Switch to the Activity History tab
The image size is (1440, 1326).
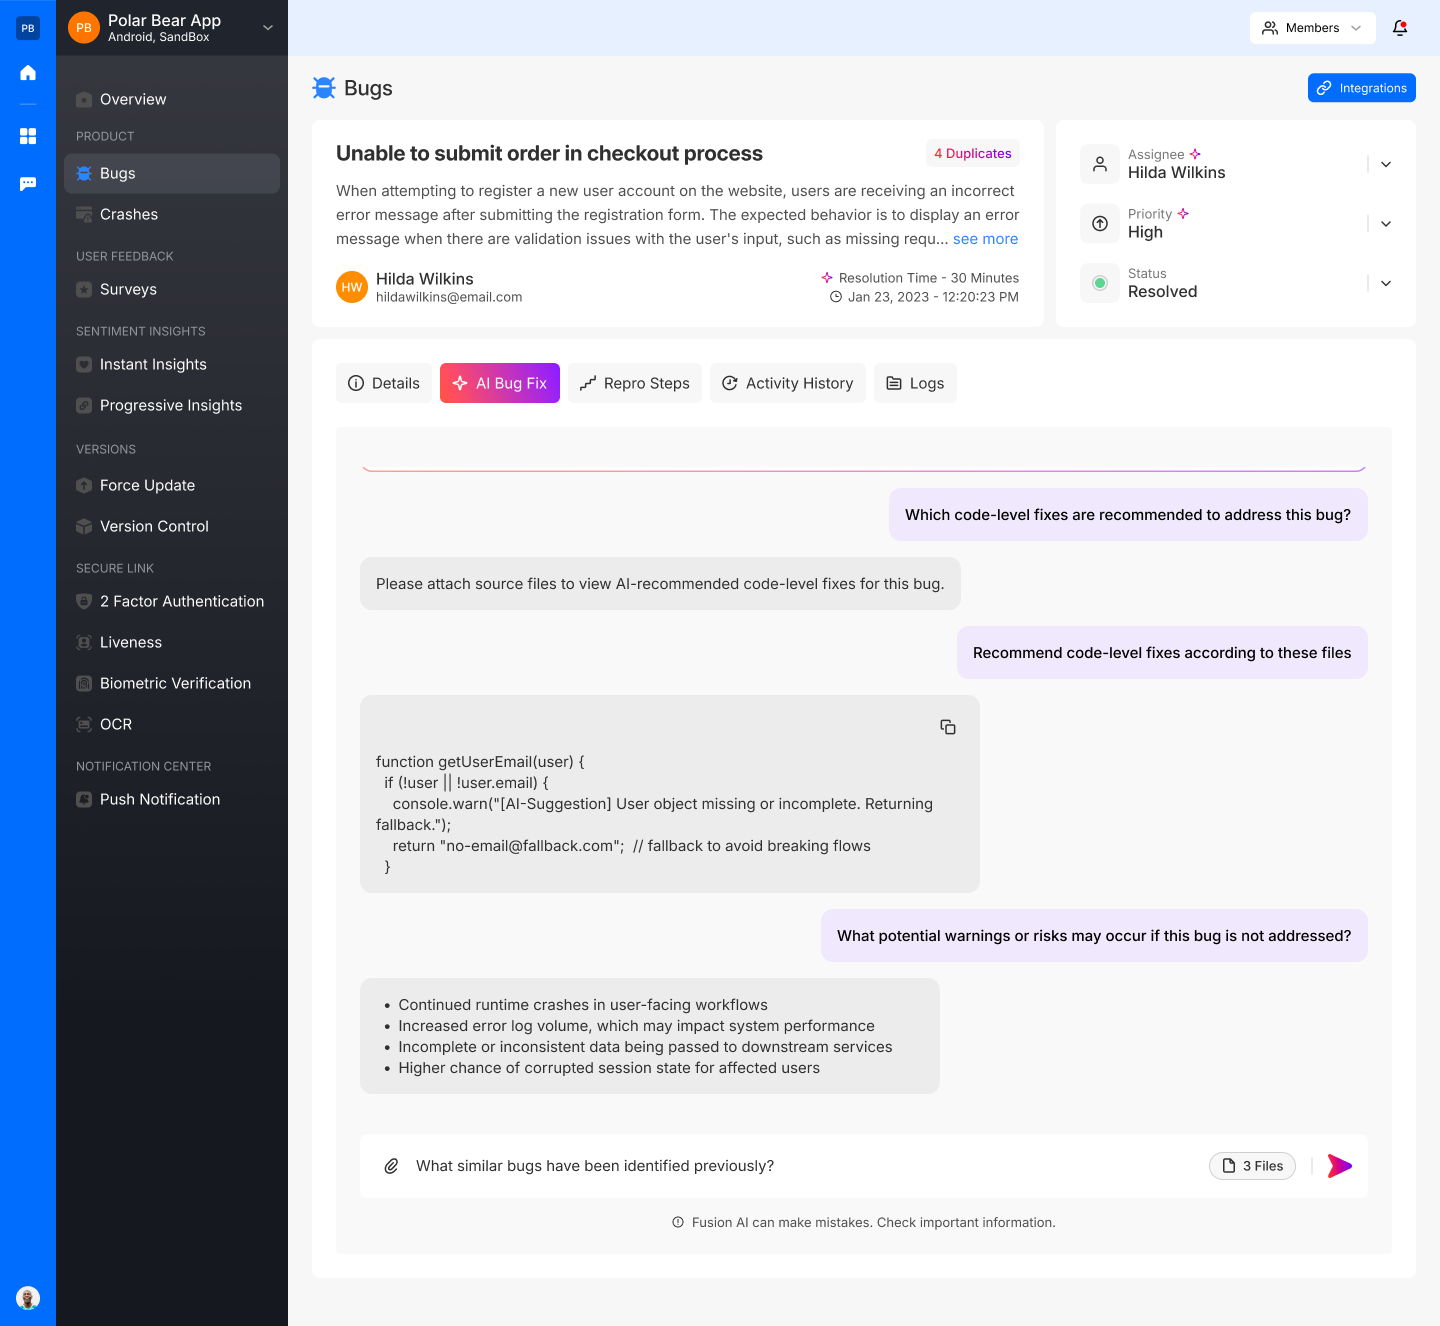pyautogui.click(x=788, y=383)
